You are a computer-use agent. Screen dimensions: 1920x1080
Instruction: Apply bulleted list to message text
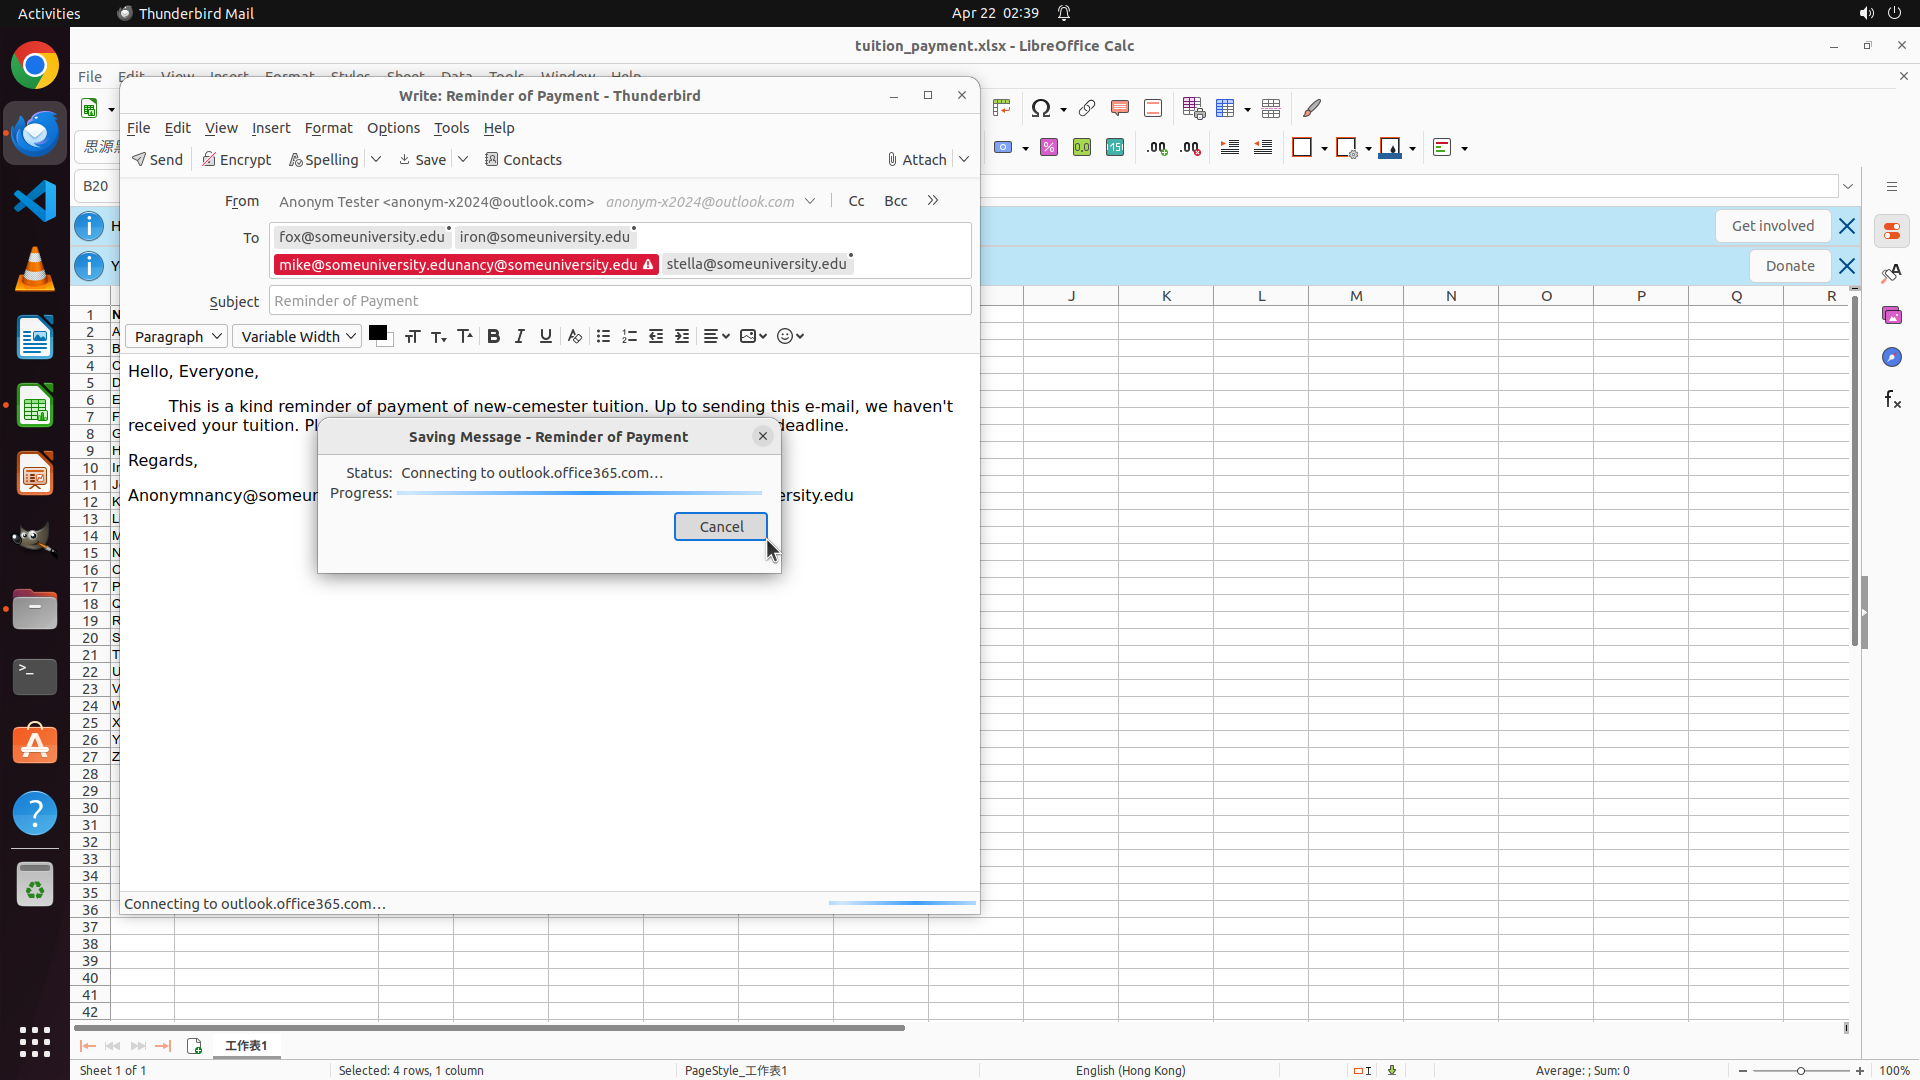[603, 336]
